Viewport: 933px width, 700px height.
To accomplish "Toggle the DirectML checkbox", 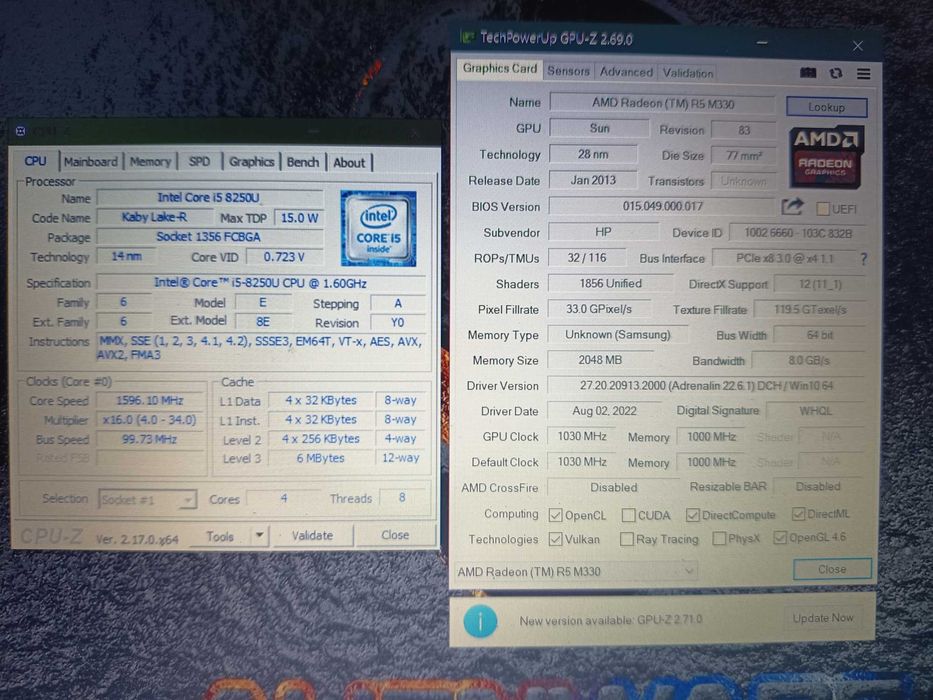I will (798, 514).
